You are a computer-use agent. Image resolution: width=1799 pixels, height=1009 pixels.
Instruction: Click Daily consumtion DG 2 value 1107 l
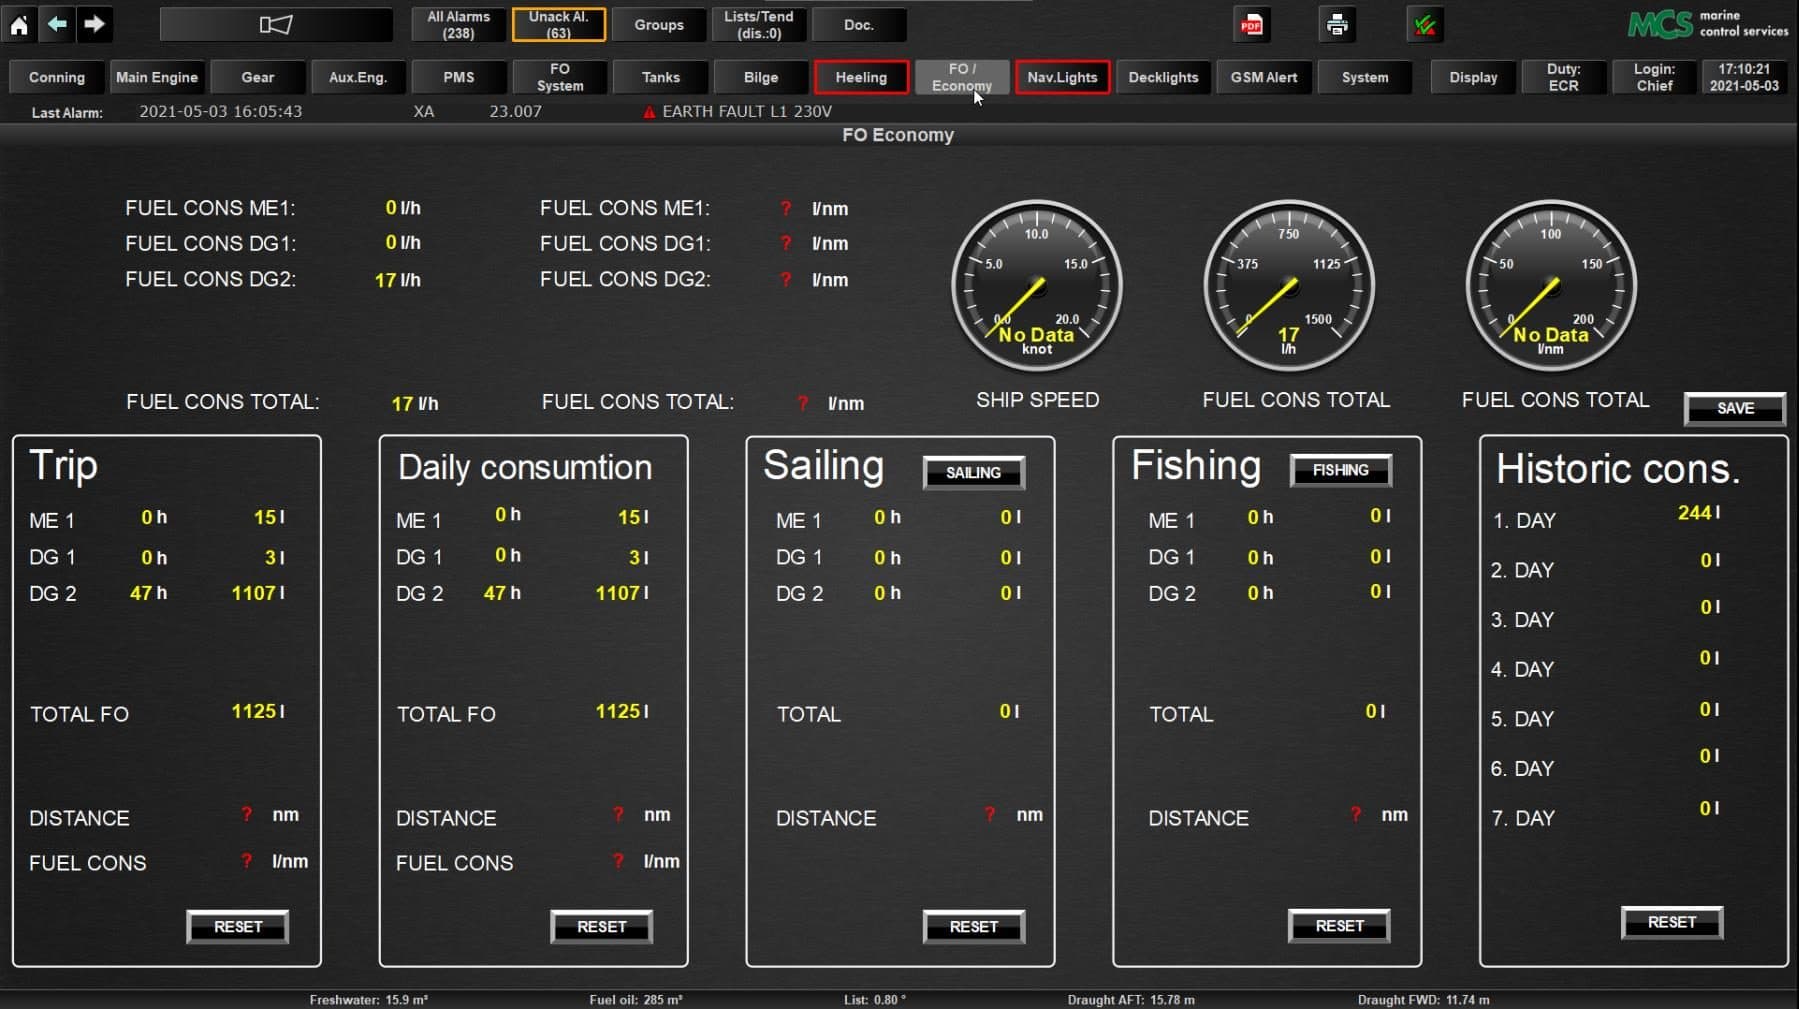[622, 593]
